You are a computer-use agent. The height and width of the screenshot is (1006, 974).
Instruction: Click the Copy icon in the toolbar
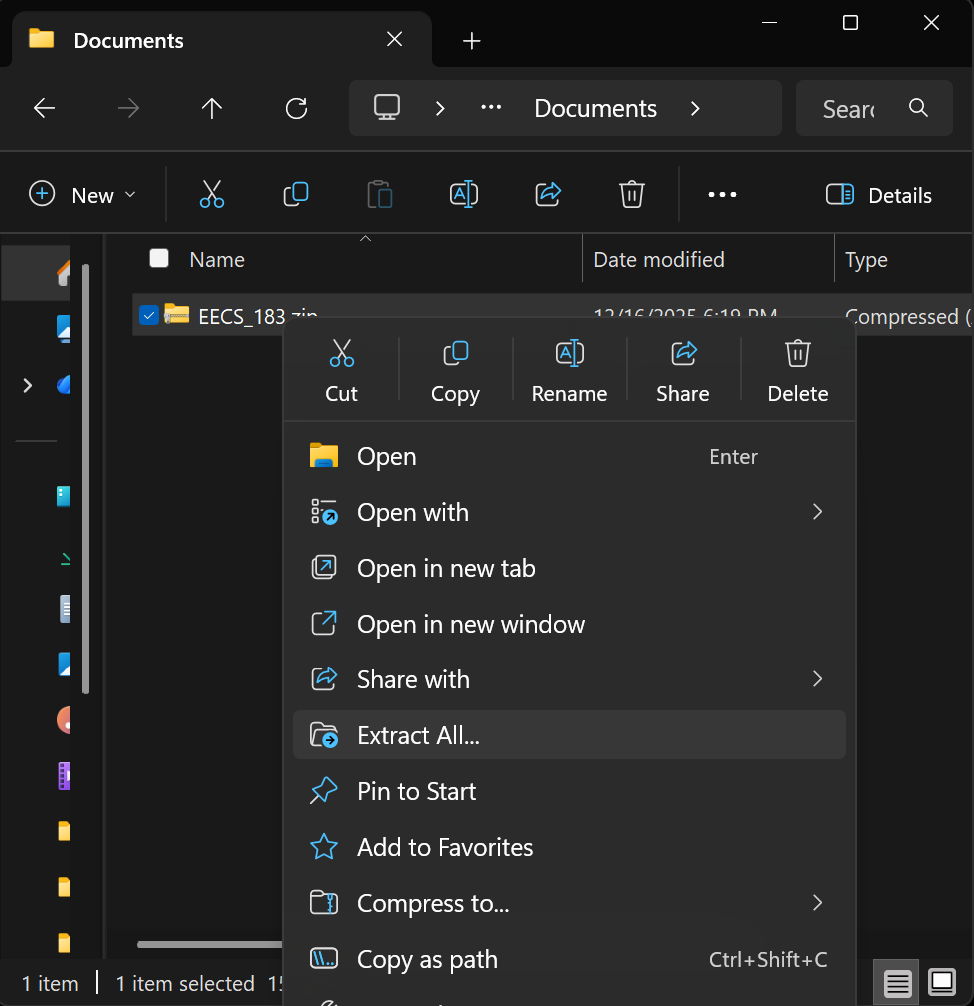point(296,194)
